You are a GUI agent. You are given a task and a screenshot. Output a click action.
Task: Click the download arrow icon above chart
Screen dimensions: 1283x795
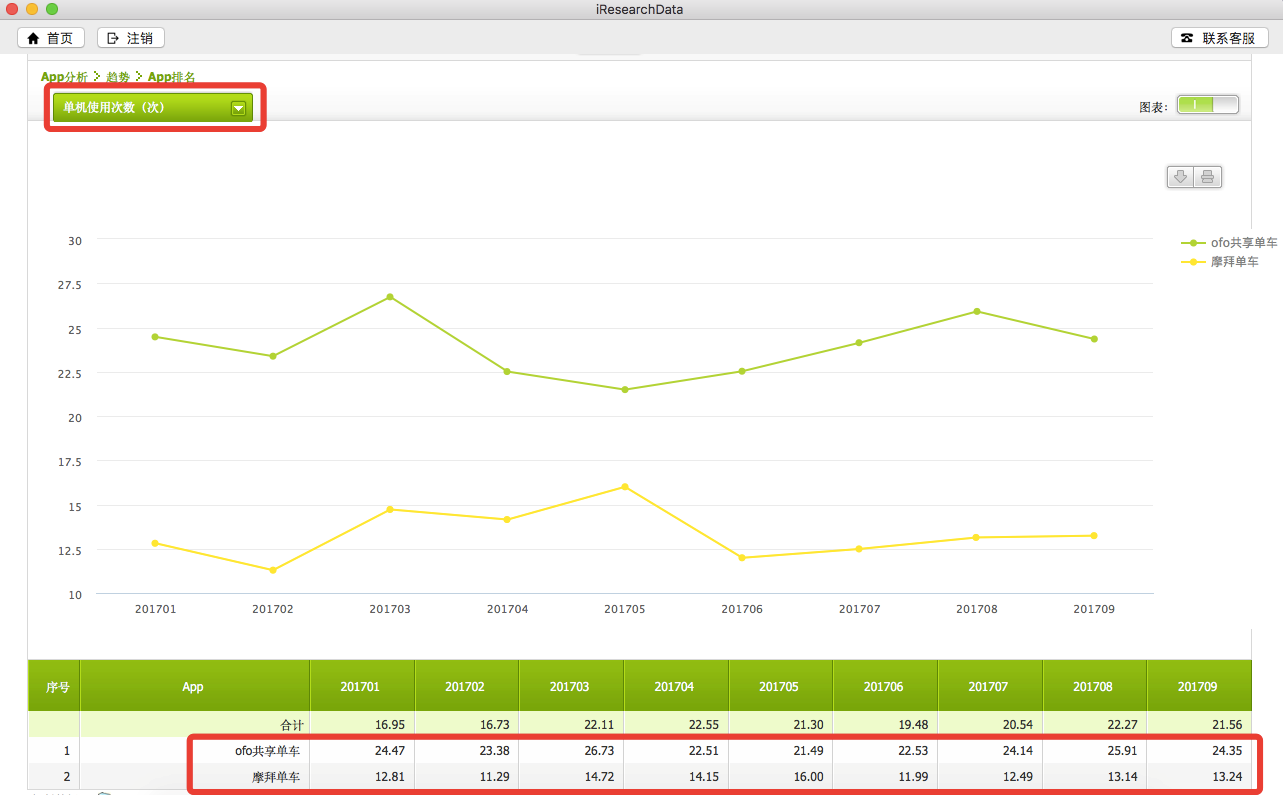(x=1180, y=177)
